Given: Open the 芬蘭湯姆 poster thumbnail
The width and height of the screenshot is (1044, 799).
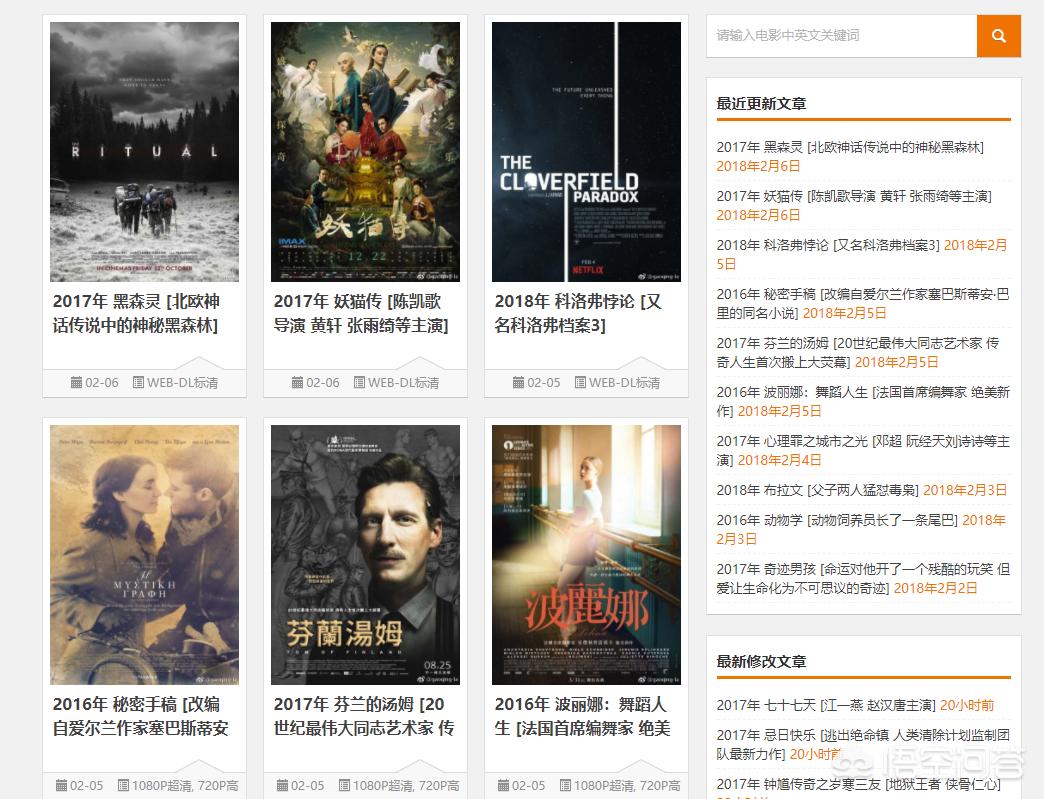Looking at the screenshot, I should click(366, 555).
